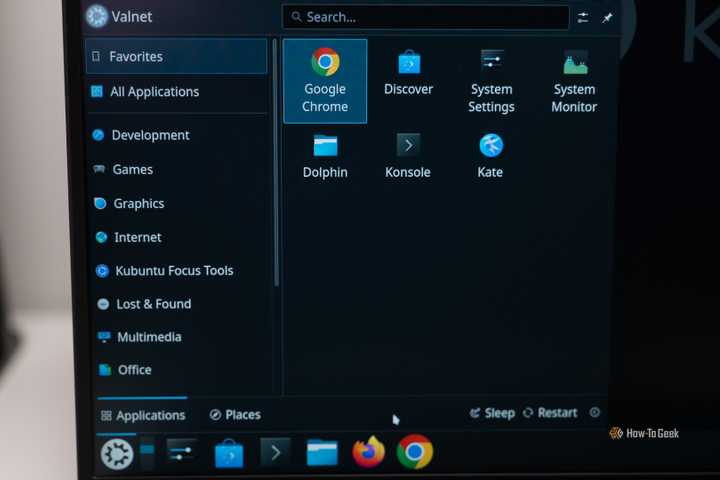Image resolution: width=720 pixels, height=480 pixels.
Task: Click Kubuntu application launcher in taskbar
Action: 117,454
